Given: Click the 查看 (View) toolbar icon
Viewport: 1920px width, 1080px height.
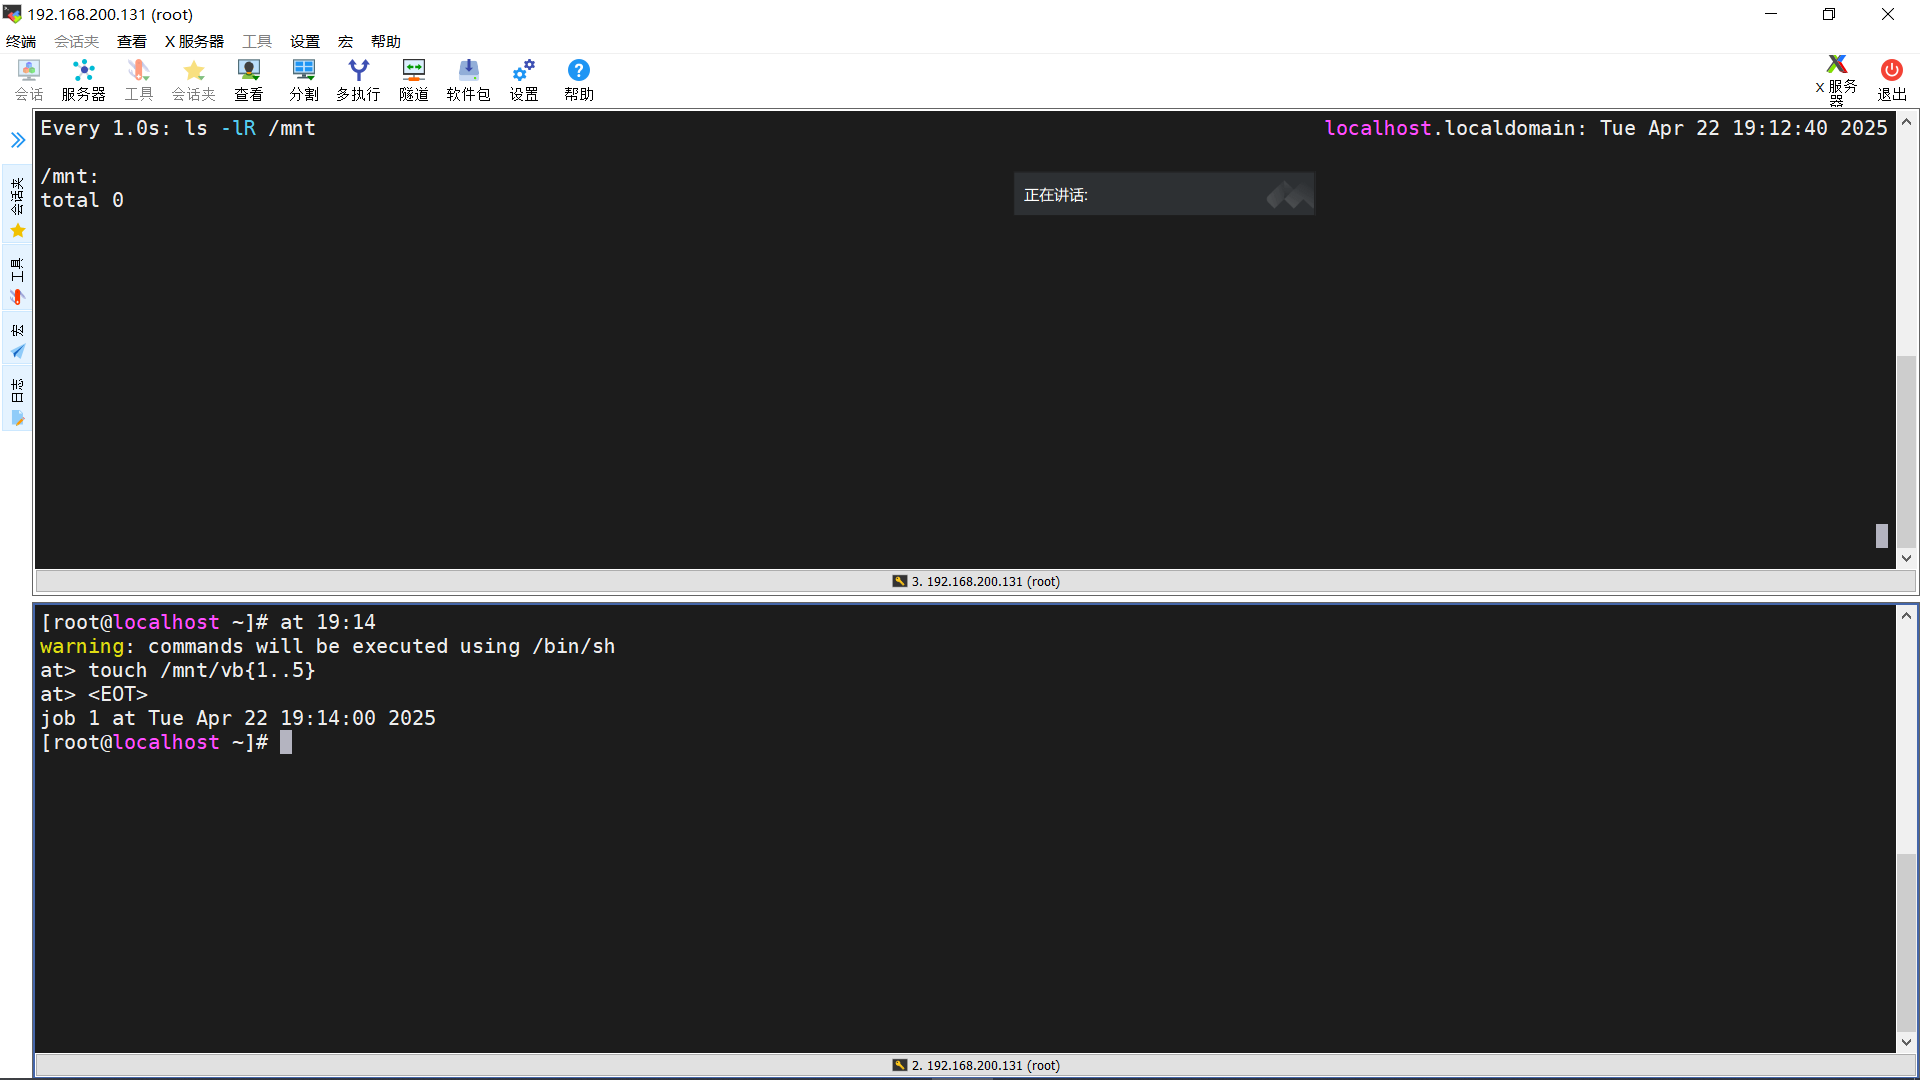Looking at the screenshot, I should (x=248, y=79).
